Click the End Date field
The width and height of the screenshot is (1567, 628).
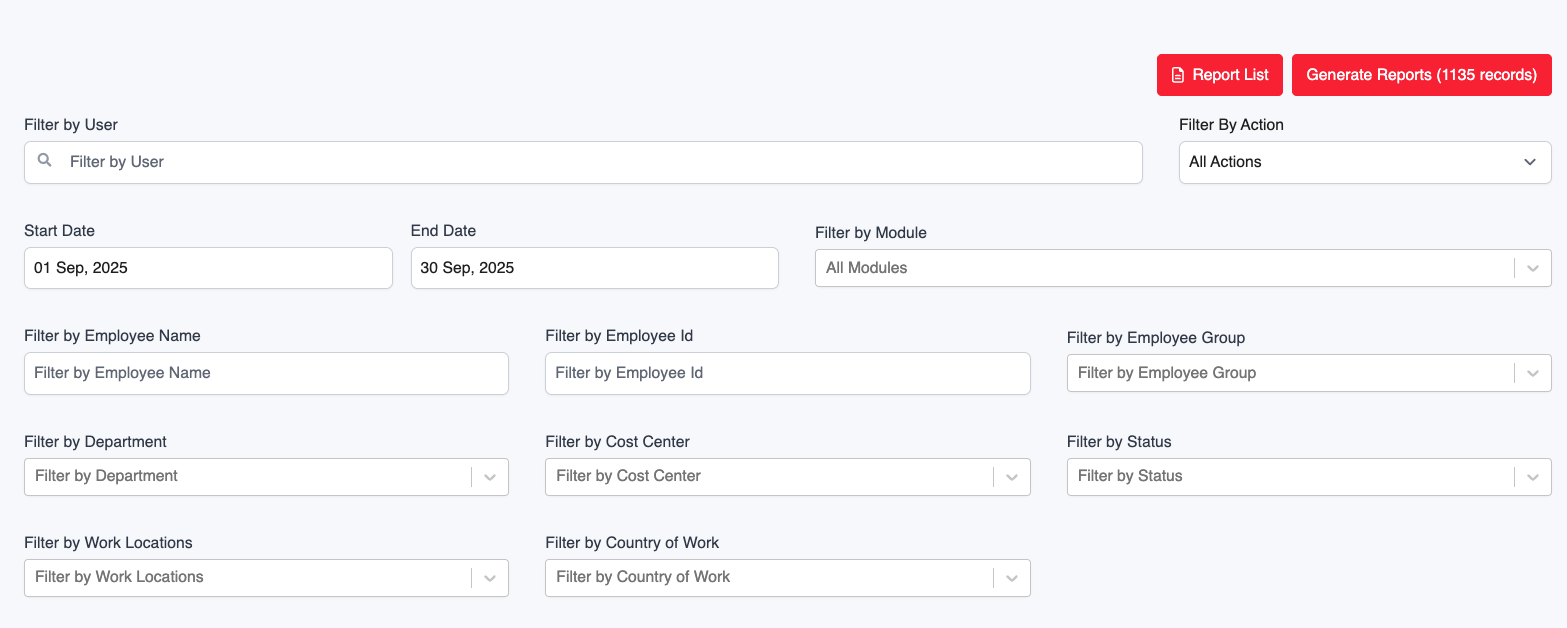click(594, 268)
